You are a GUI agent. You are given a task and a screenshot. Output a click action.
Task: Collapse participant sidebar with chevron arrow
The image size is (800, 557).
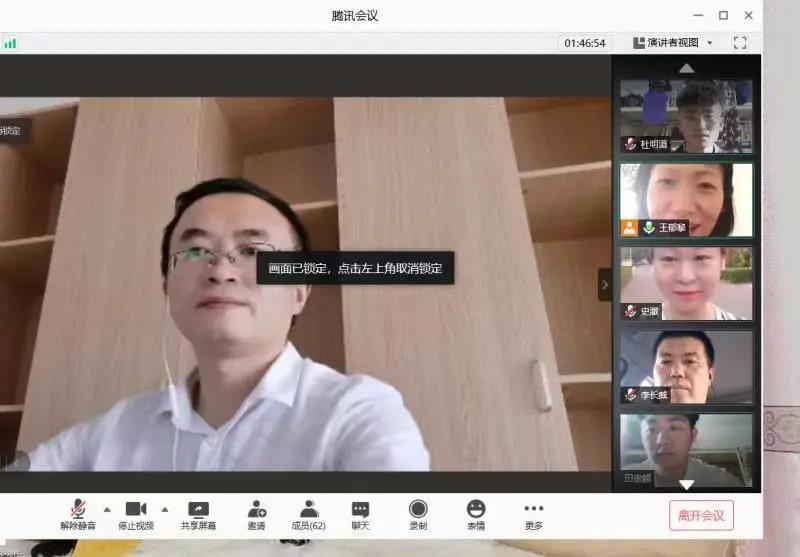point(604,284)
